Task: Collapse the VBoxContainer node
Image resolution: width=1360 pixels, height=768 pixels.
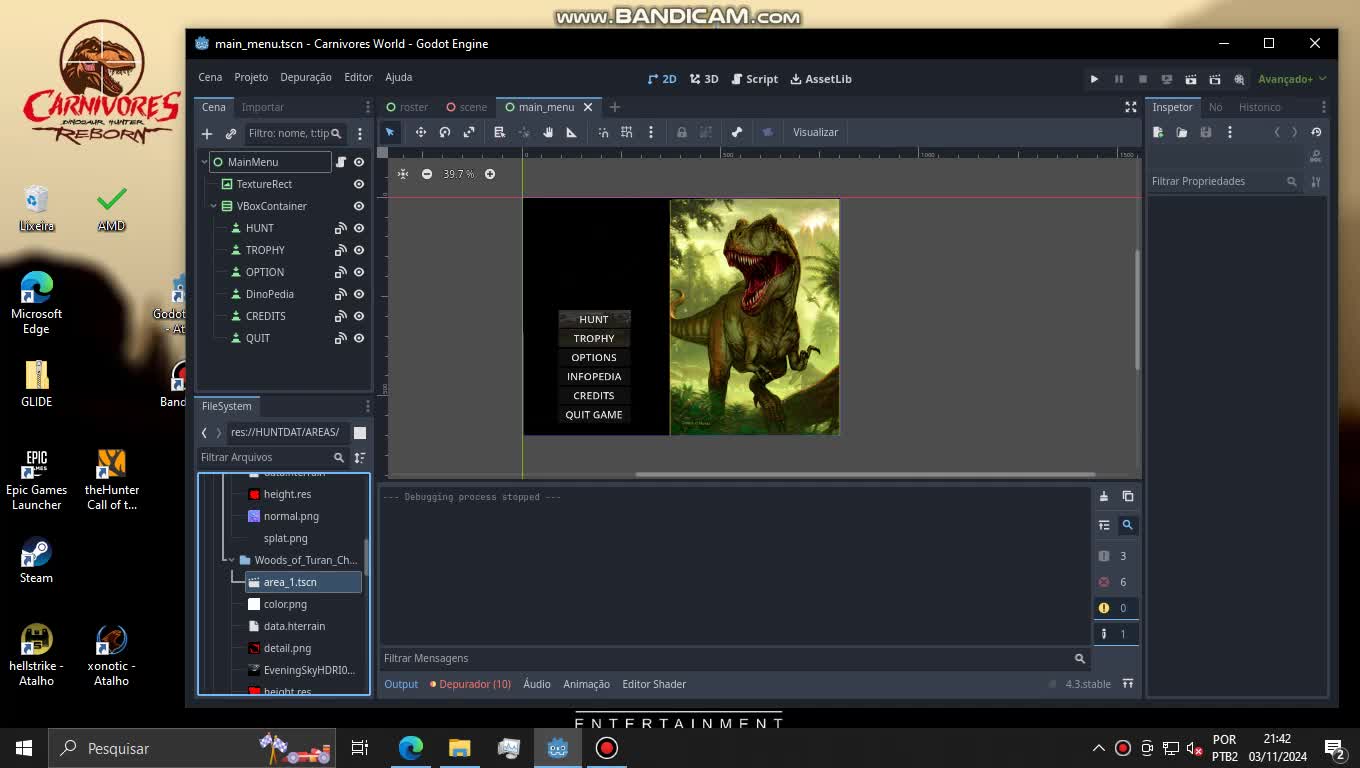Action: click(214, 206)
